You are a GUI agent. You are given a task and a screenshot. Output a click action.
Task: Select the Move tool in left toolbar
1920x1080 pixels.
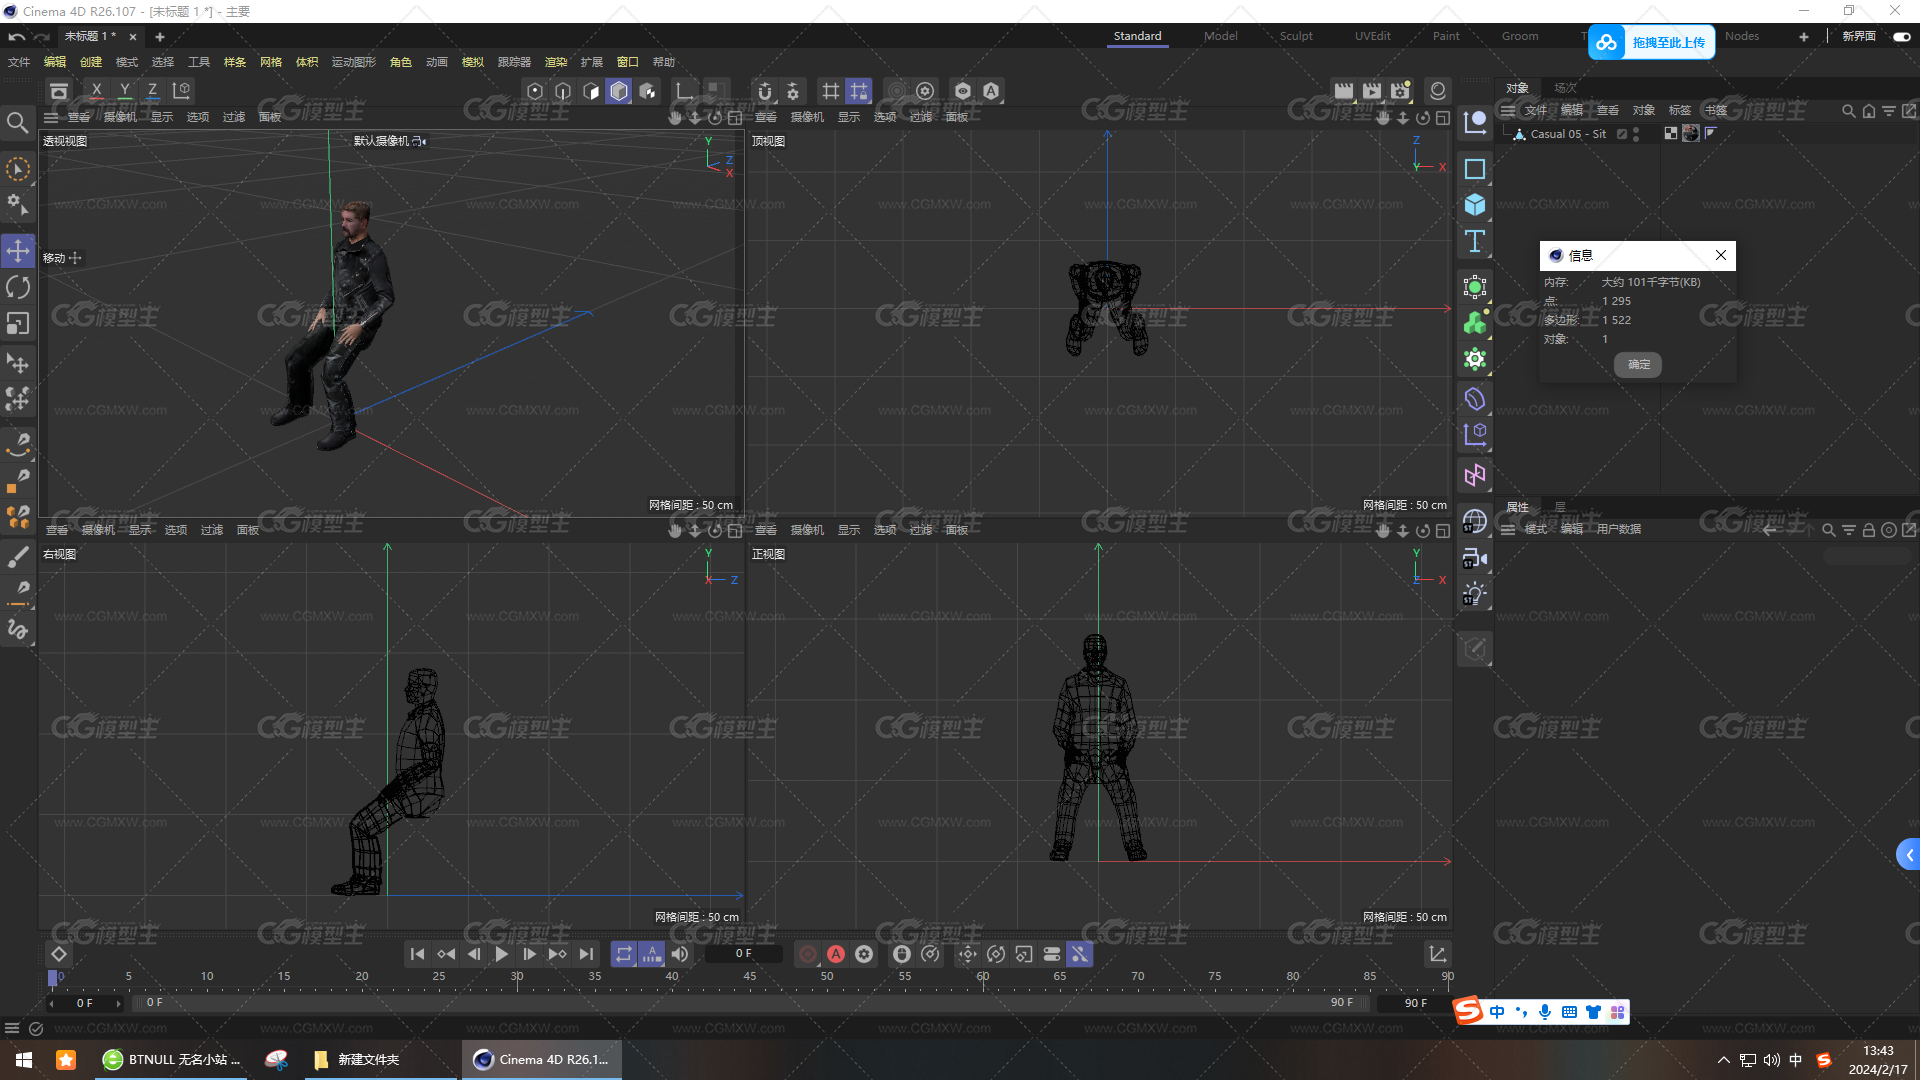[18, 251]
